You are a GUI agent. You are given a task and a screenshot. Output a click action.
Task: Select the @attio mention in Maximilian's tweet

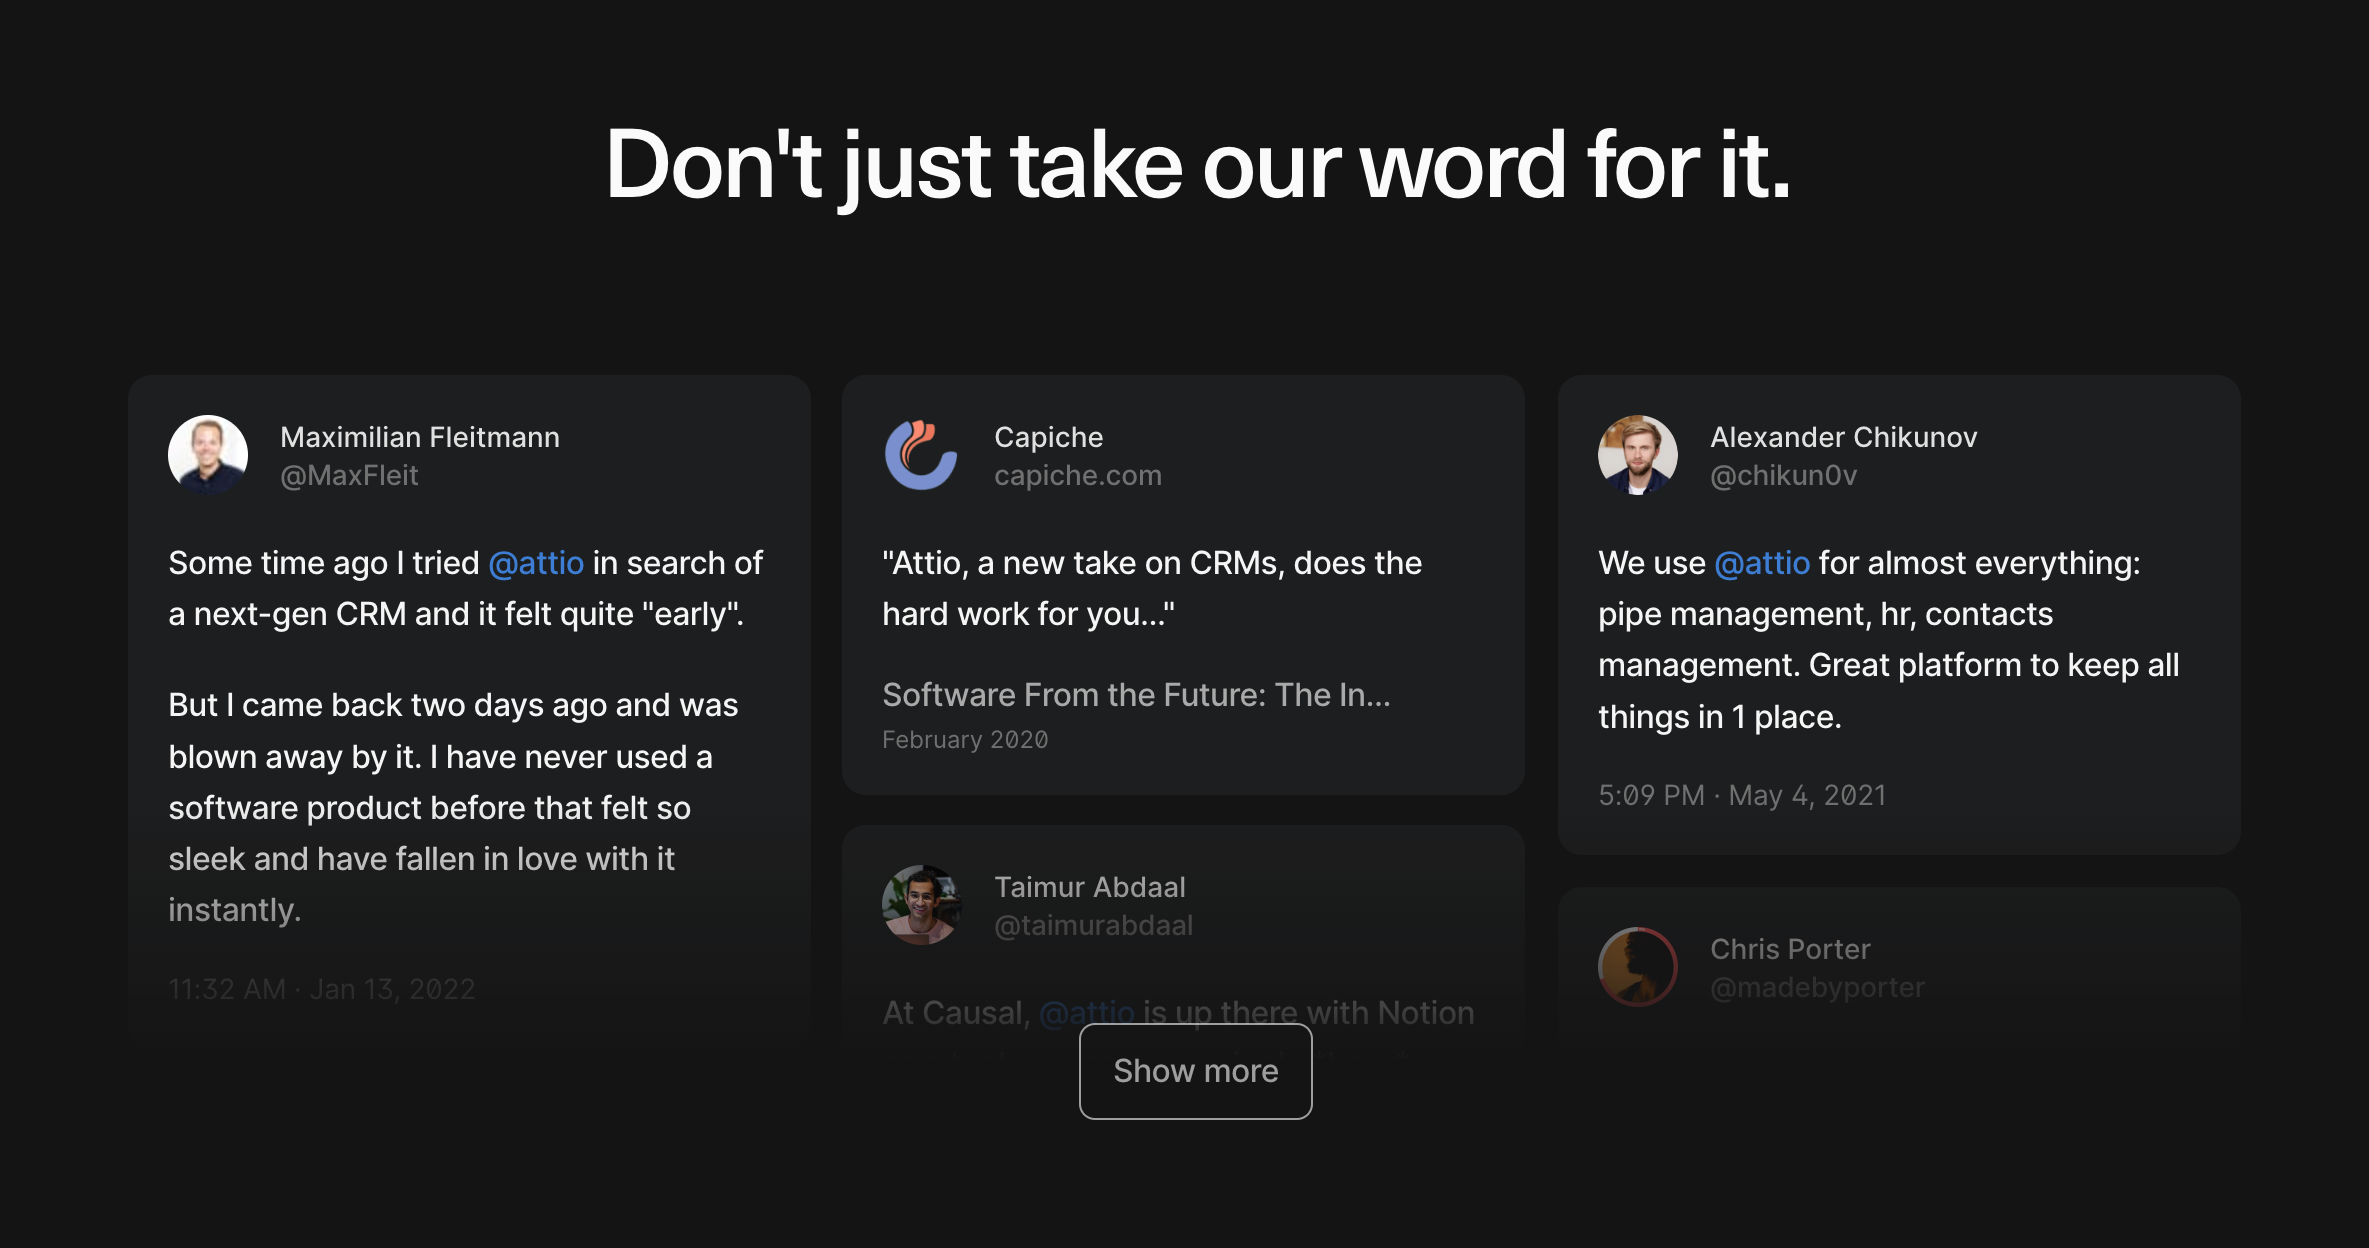tap(536, 563)
